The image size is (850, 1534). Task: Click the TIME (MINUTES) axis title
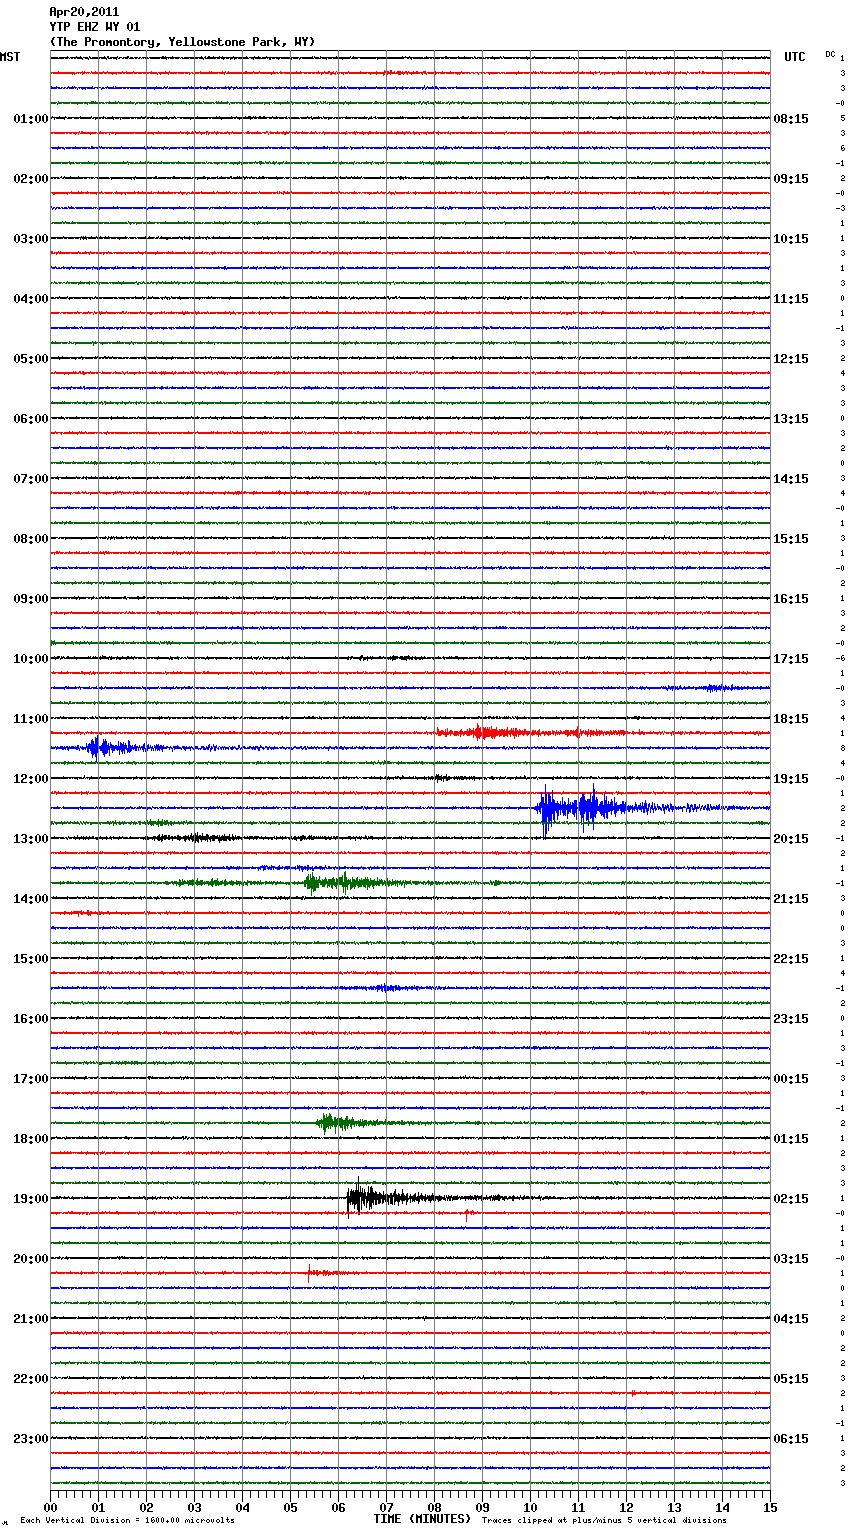click(x=422, y=1519)
